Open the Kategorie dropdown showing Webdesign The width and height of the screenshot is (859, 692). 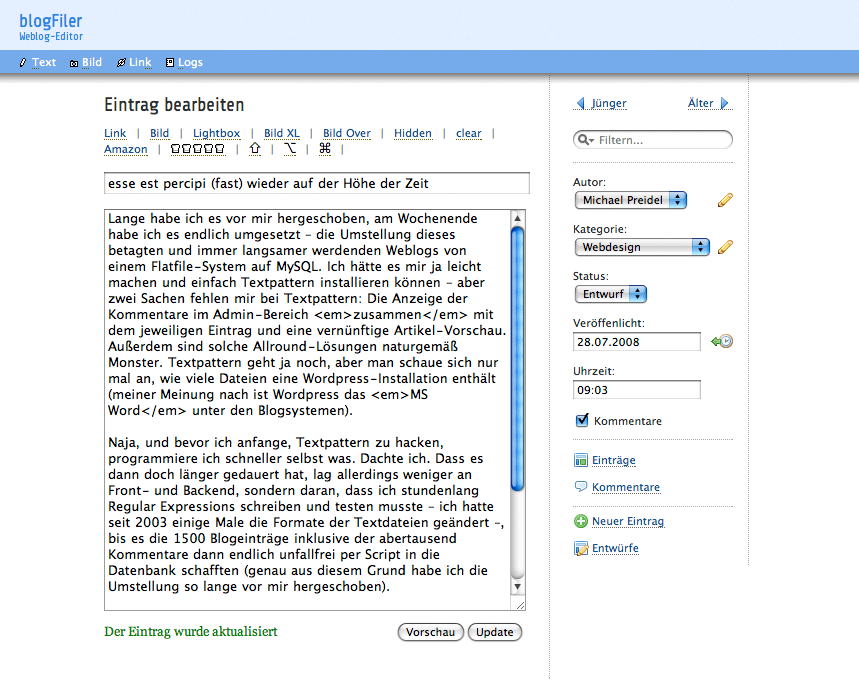[x=642, y=246]
